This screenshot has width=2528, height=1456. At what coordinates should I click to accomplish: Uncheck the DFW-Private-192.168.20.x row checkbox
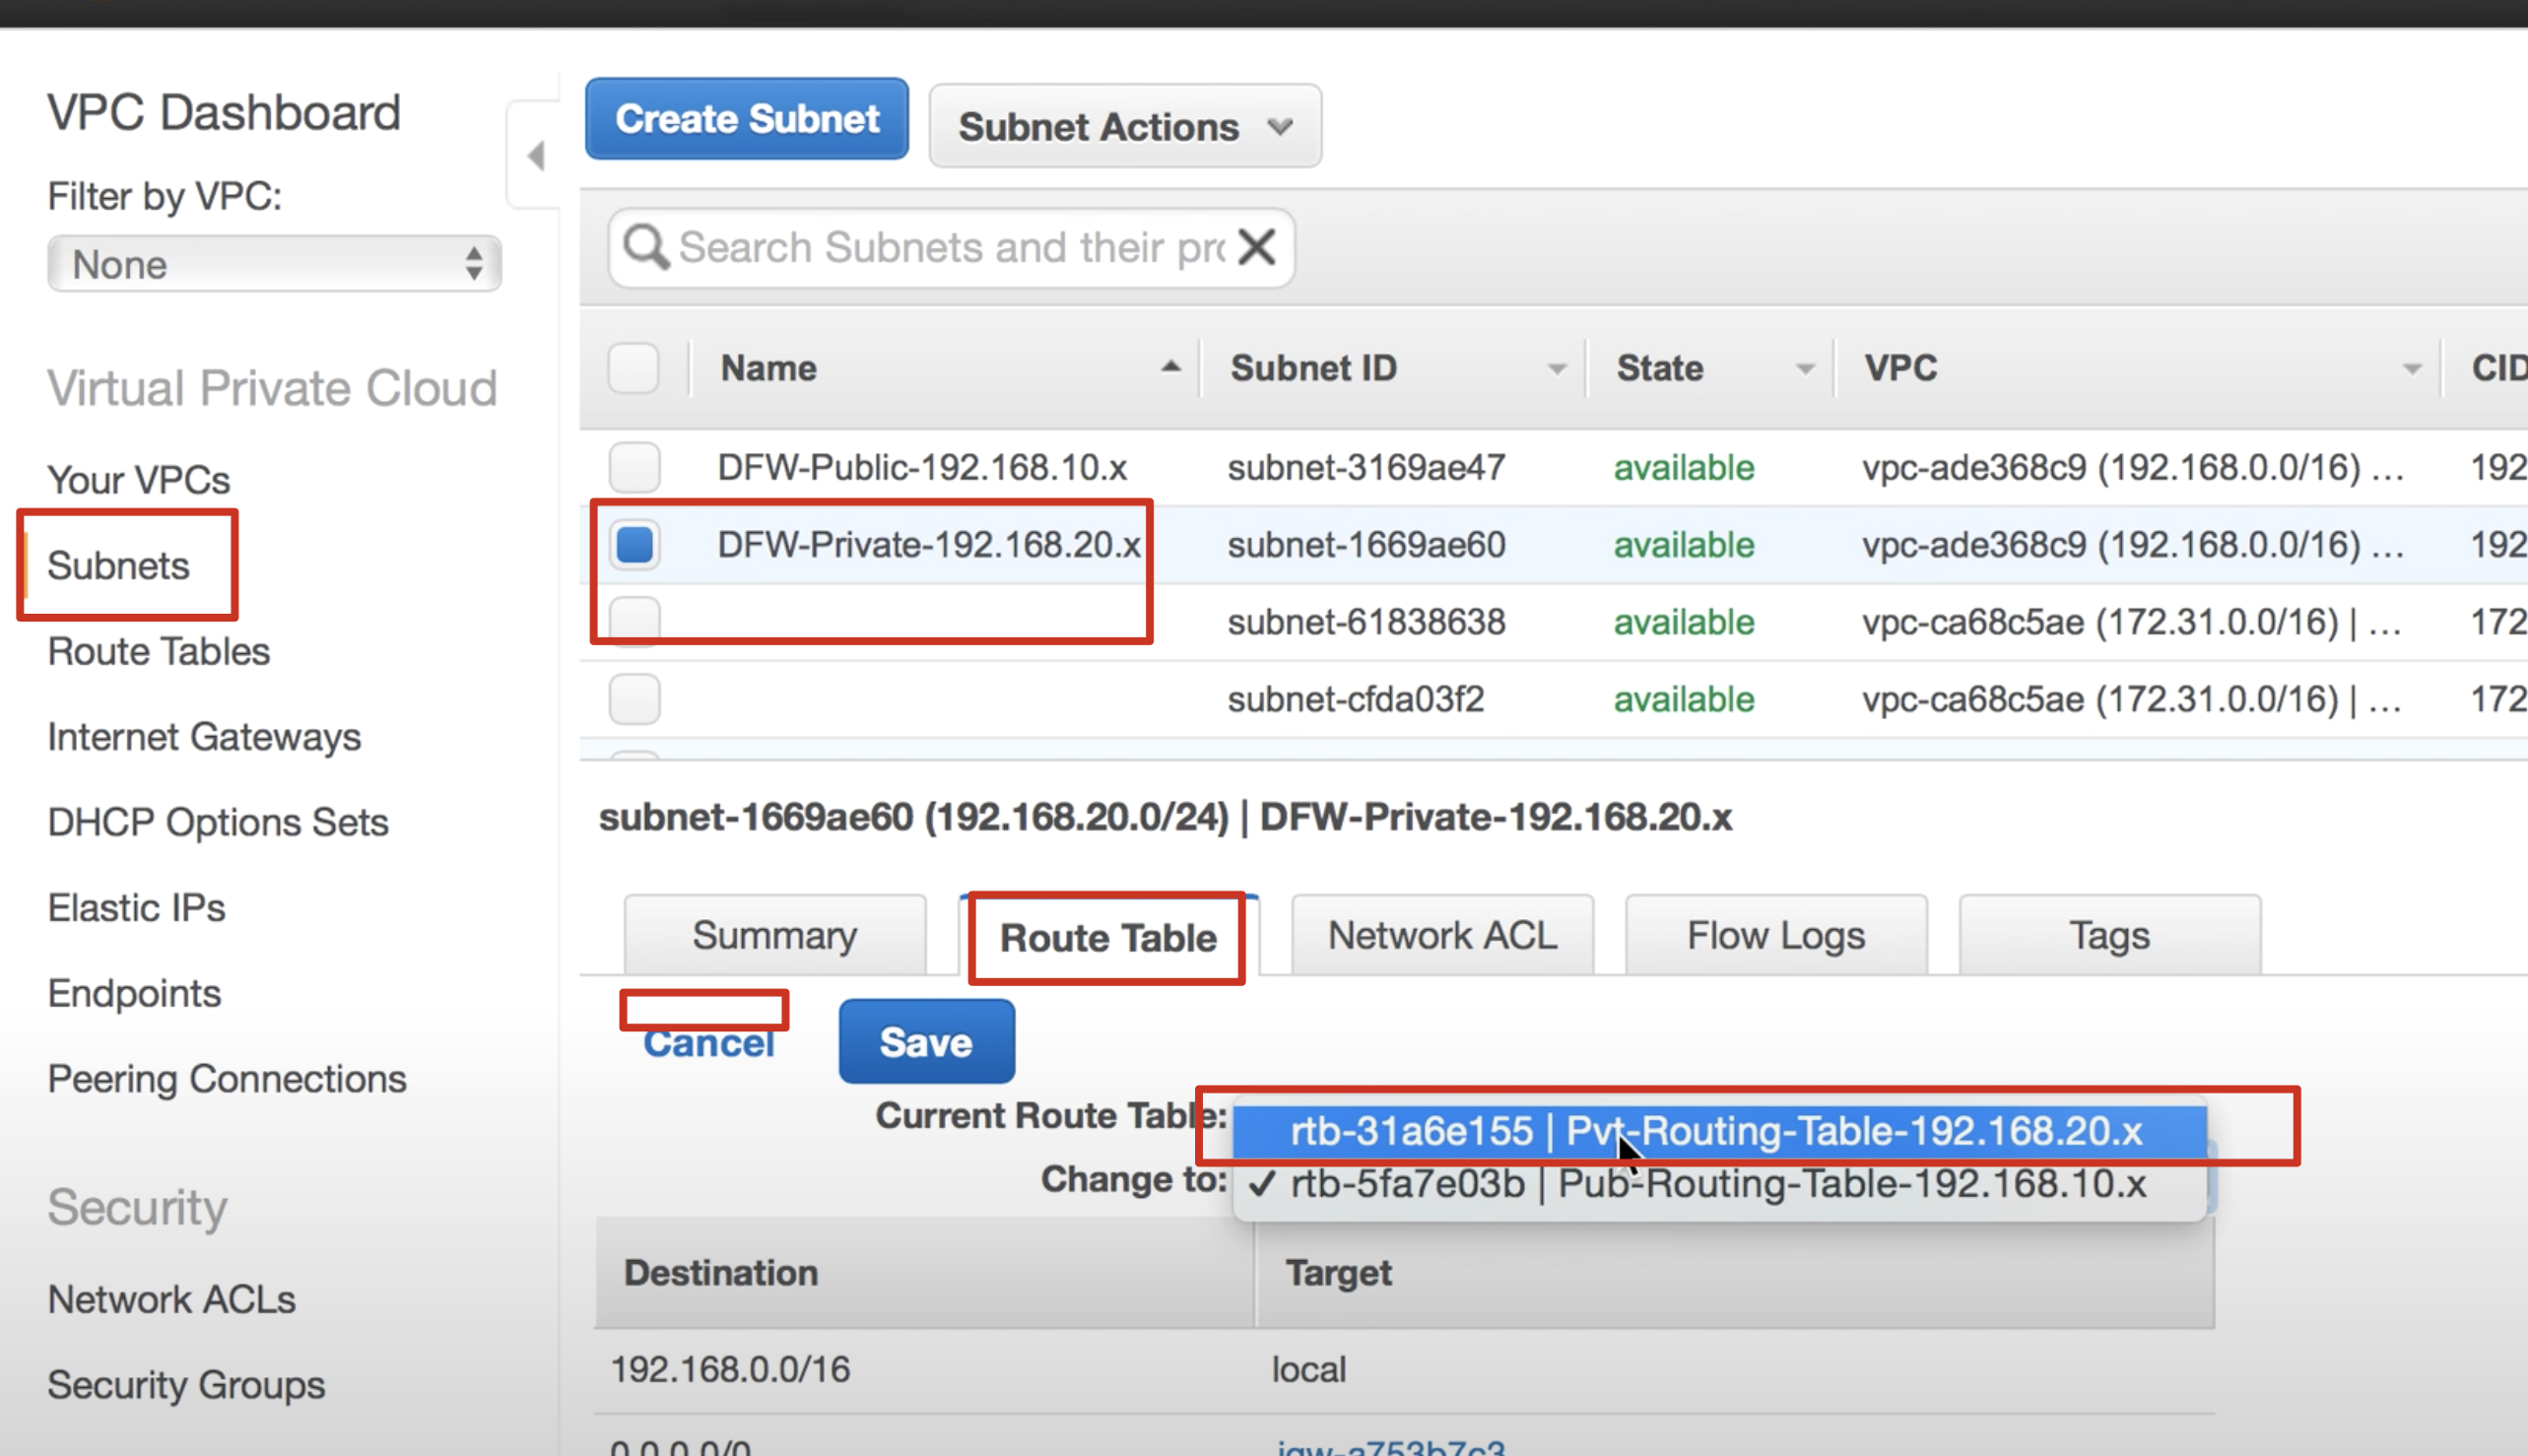click(634, 544)
